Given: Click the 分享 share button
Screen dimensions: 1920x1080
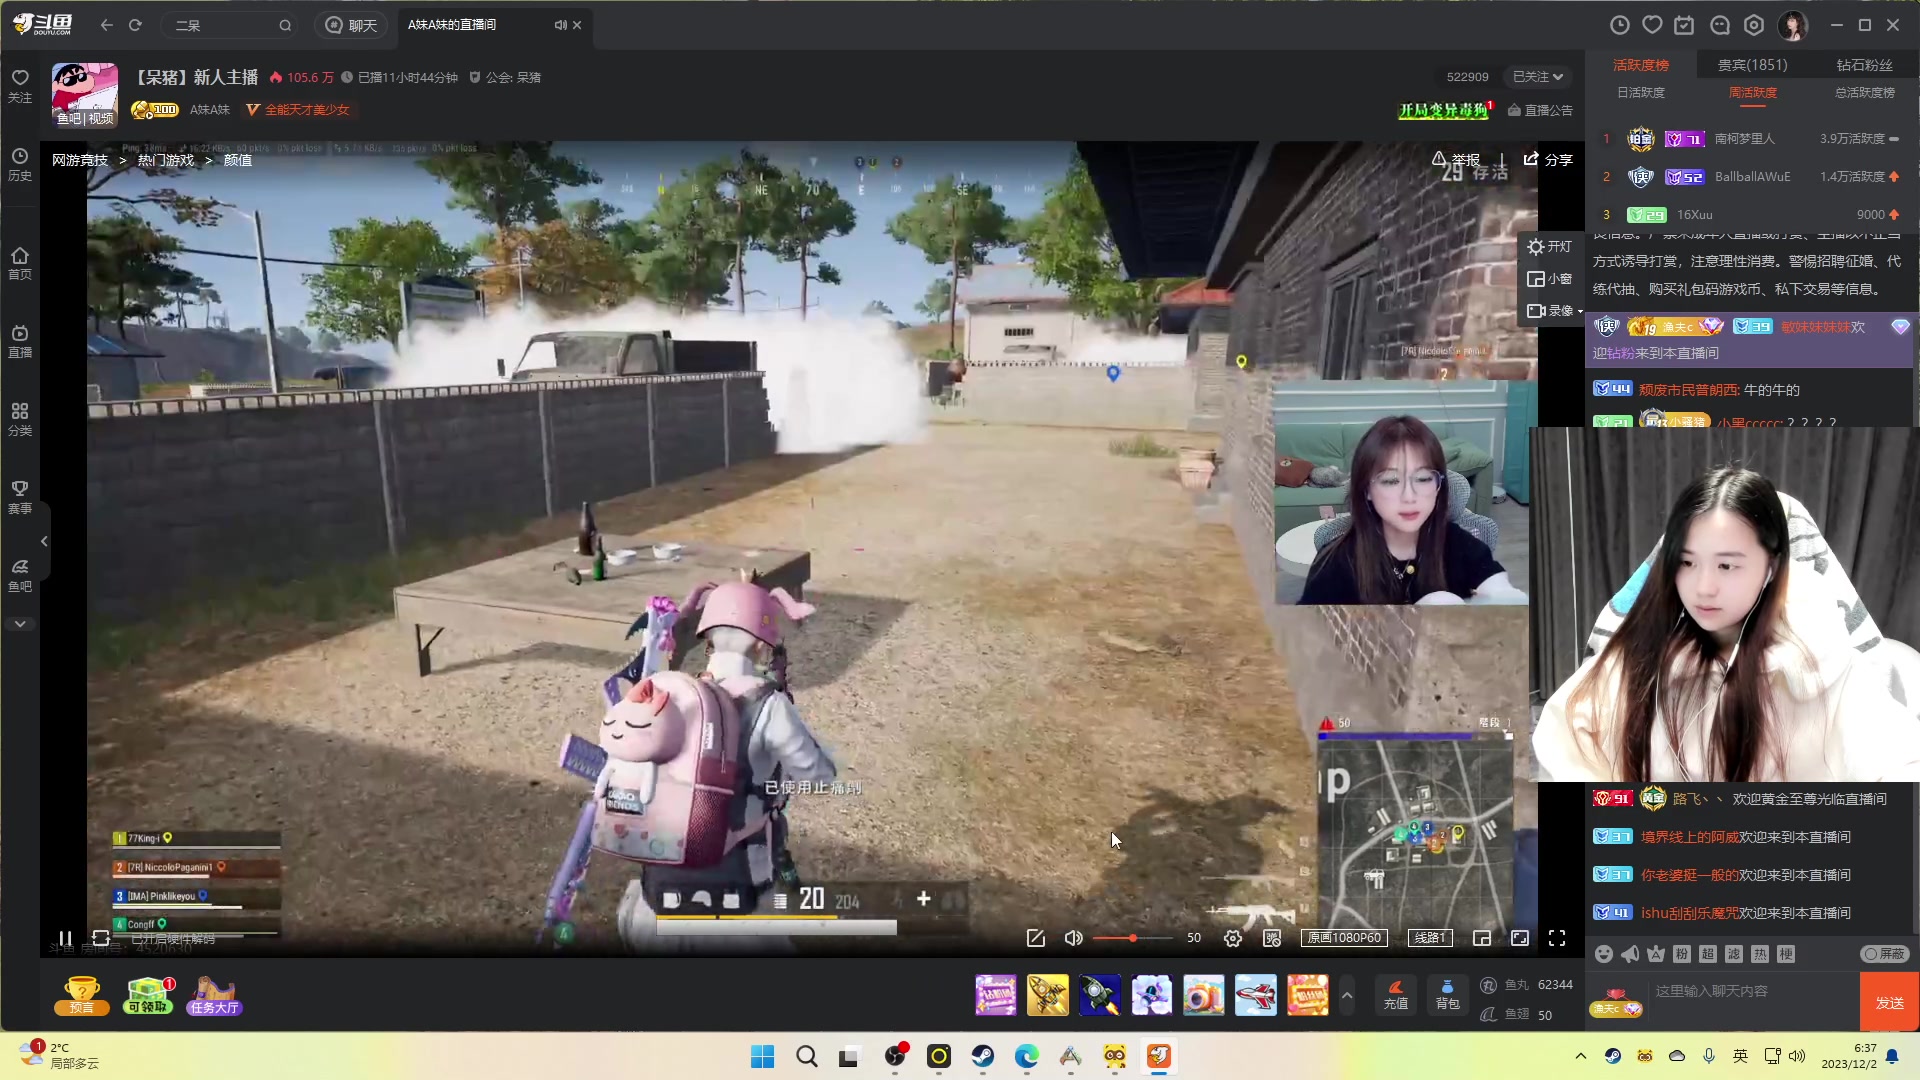Looking at the screenshot, I should click(1548, 160).
